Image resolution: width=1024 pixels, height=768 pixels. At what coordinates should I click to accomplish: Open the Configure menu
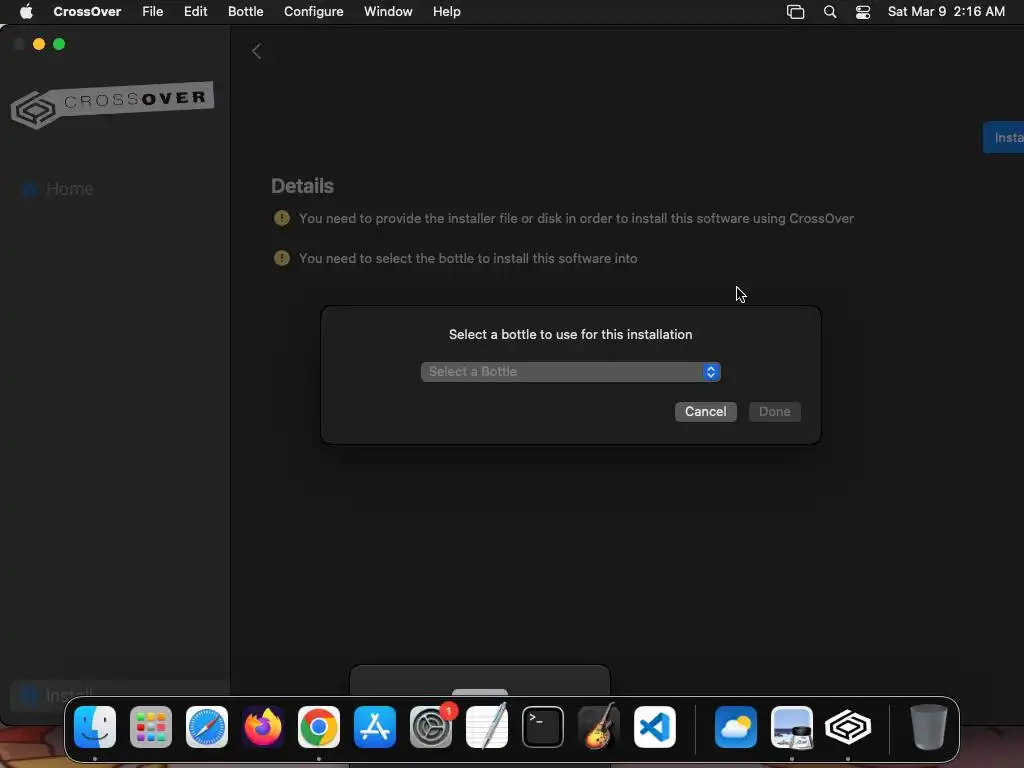(x=313, y=11)
